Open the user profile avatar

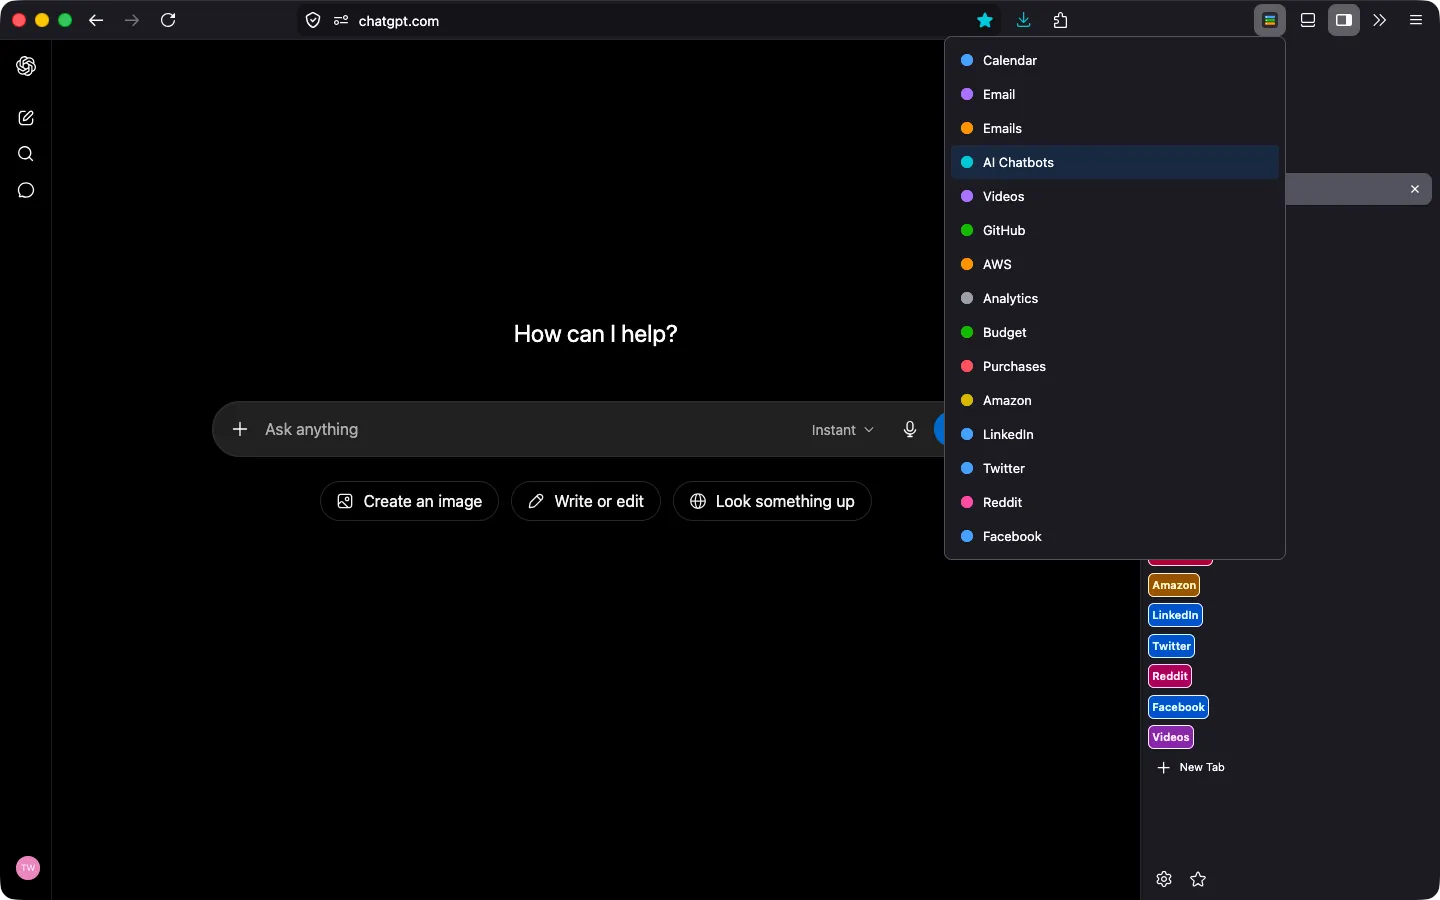(x=28, y=868)
